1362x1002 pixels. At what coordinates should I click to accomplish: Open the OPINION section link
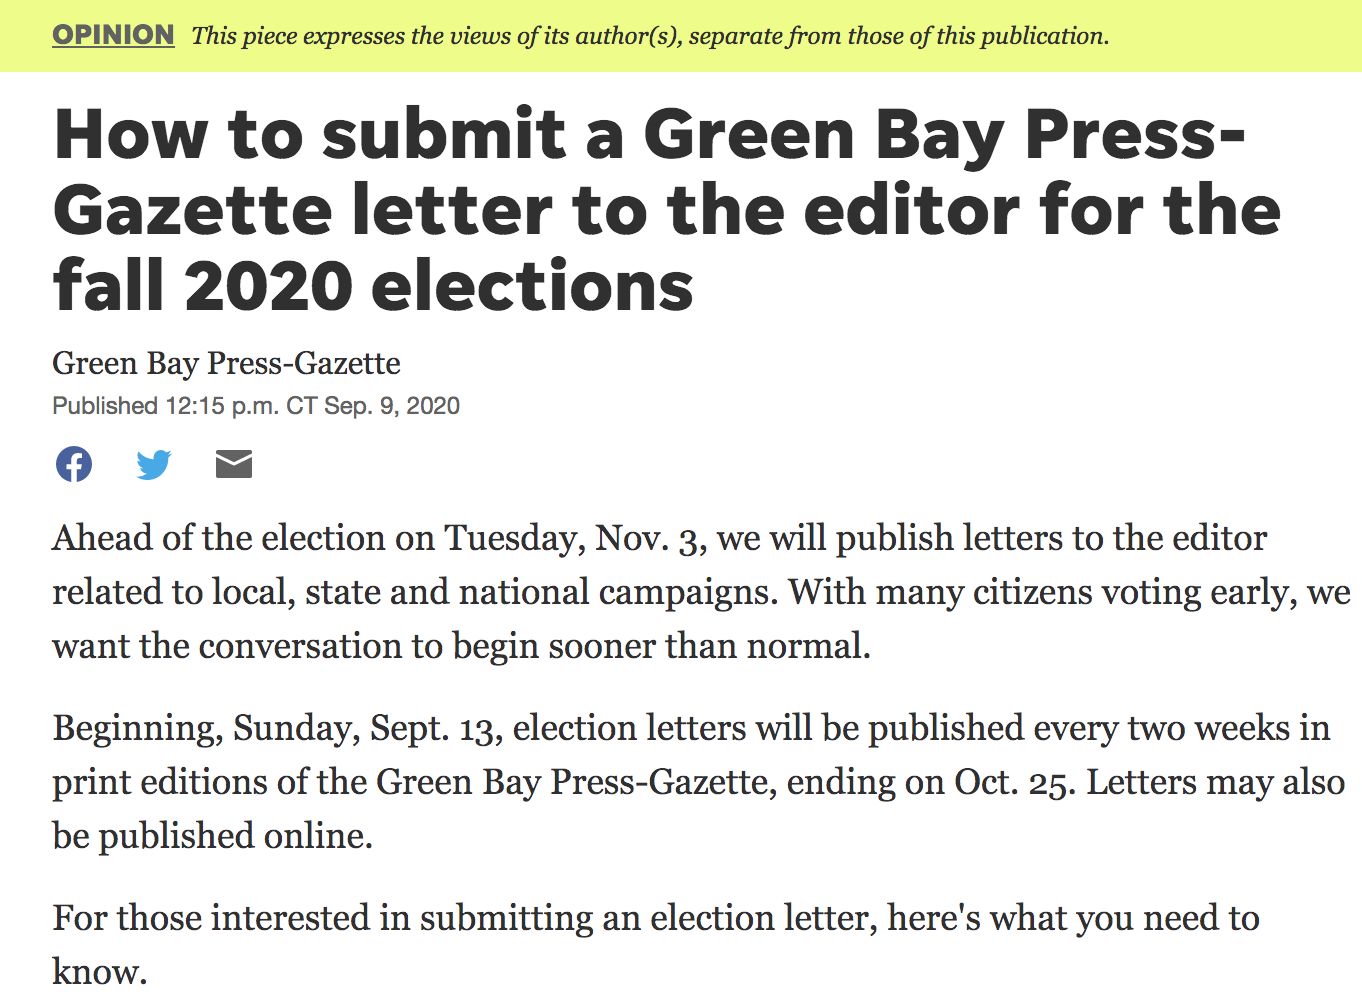(113, 35)
